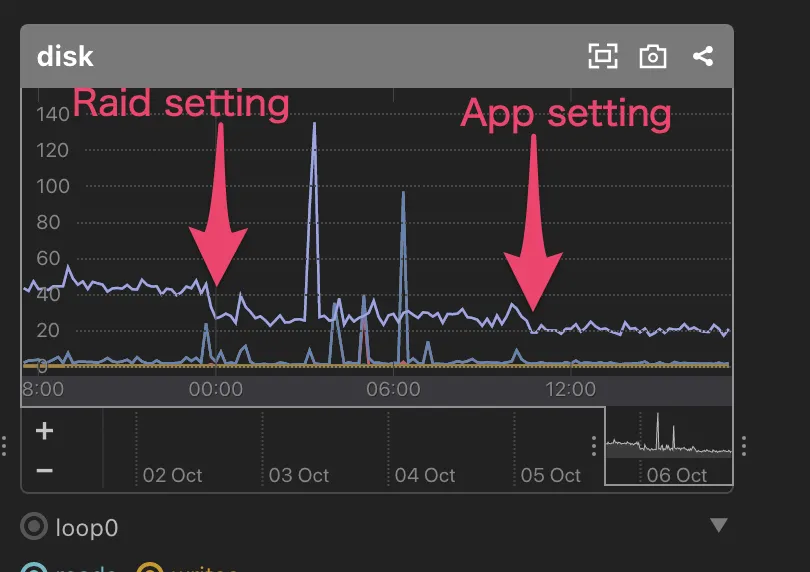Take a snapshot with the camera icon

tap(653, 56)
